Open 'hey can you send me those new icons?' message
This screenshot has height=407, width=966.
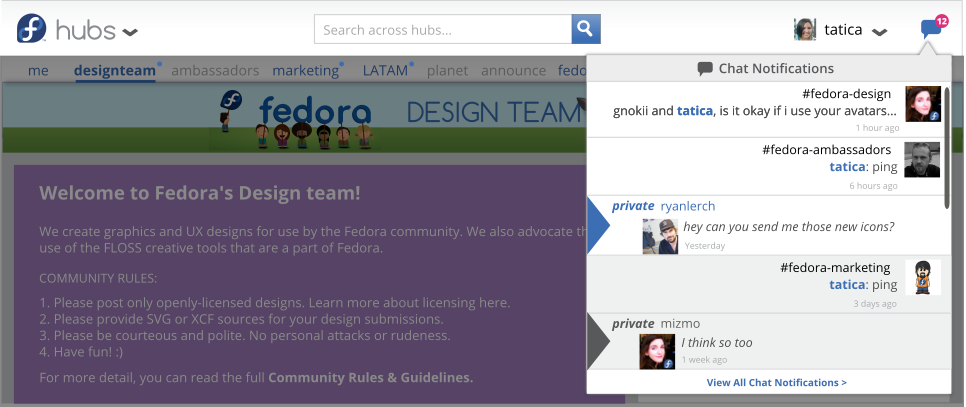click(x=789, y=227)
